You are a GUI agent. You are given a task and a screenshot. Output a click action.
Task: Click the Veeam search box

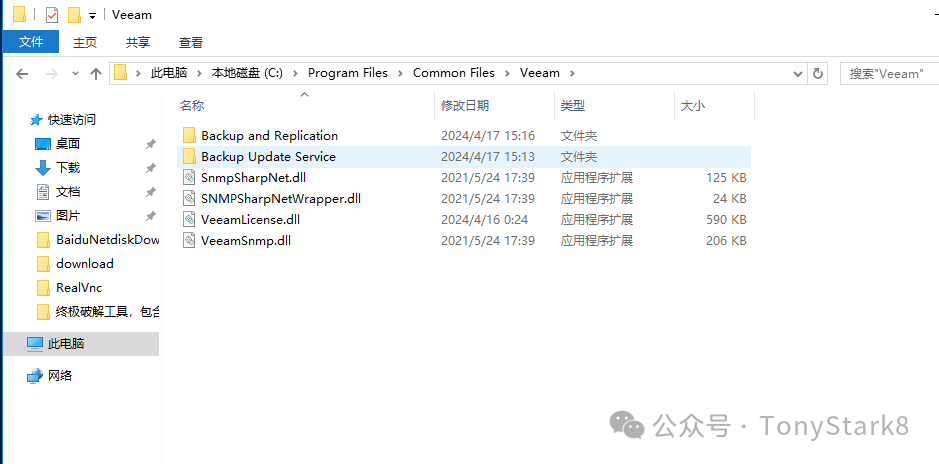click(x=889, y=74)
